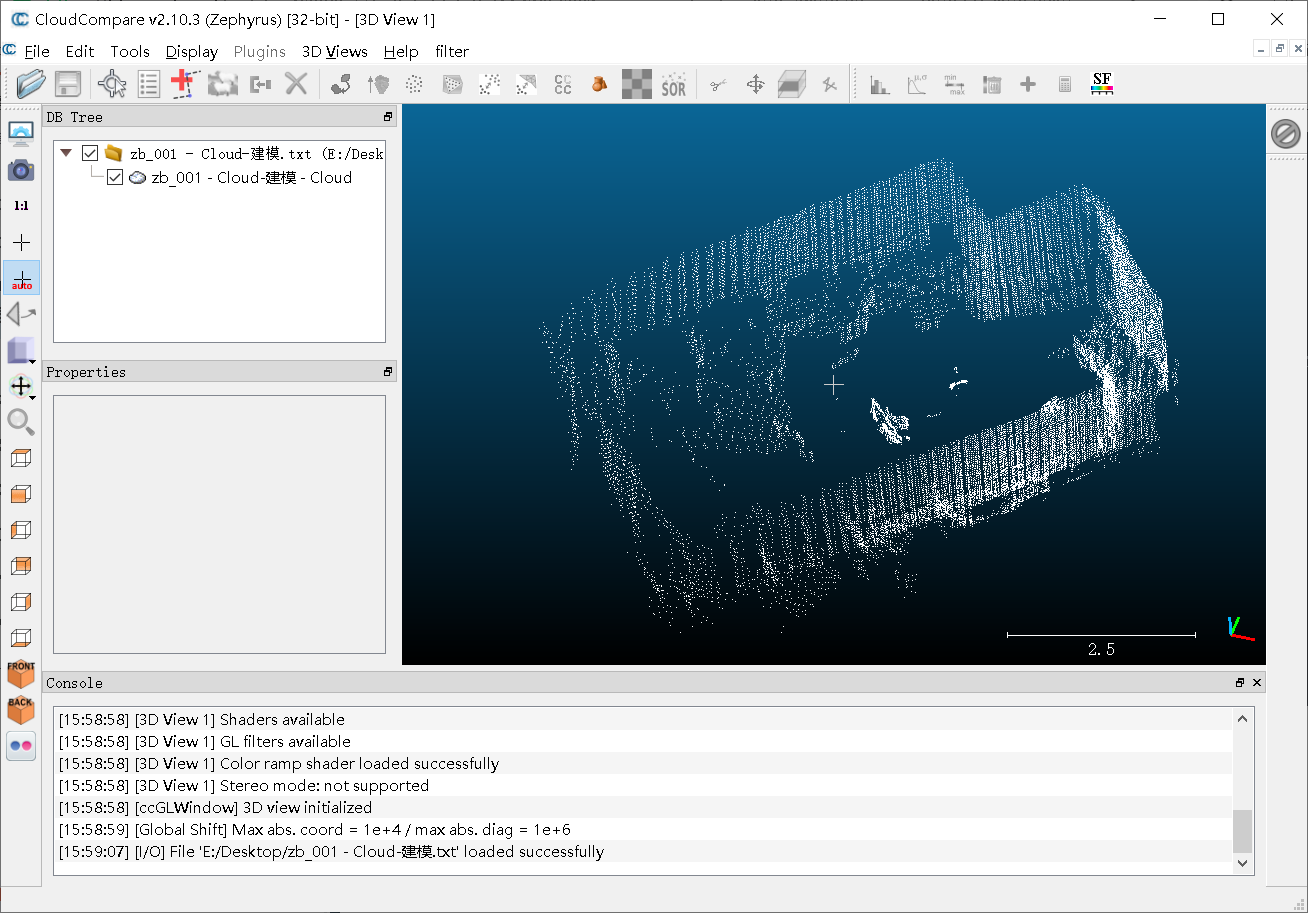Click the add scalar field plus icon
This screenshot has width=1308, height=913.
pos(1028,85)
